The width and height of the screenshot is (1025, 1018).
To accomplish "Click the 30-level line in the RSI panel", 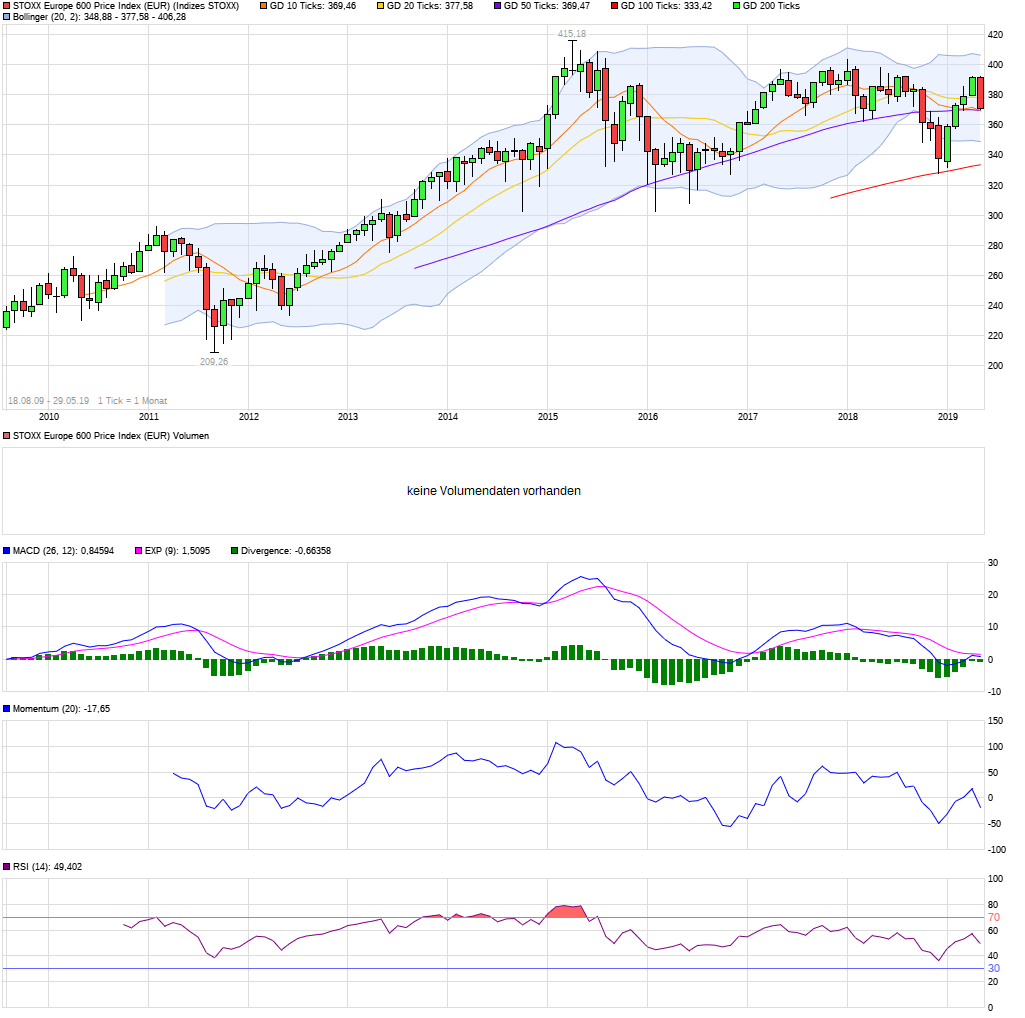I will (500, 969).
